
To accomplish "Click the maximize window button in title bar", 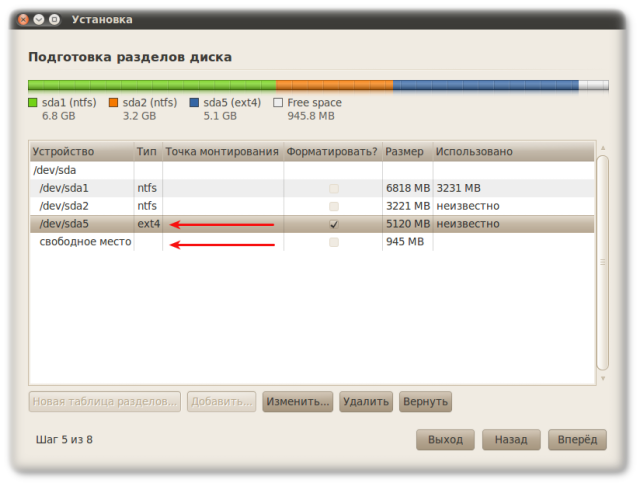I will (x=53, y=18).
